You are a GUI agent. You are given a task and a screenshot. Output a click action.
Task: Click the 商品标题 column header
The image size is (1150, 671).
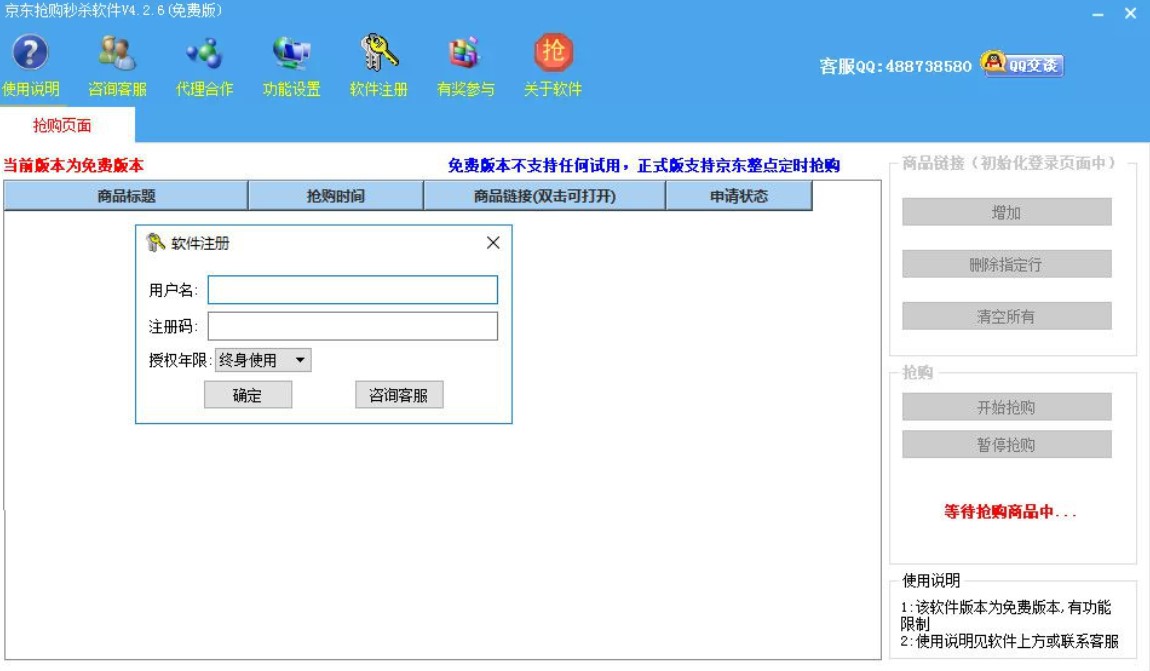pos(126,196)
